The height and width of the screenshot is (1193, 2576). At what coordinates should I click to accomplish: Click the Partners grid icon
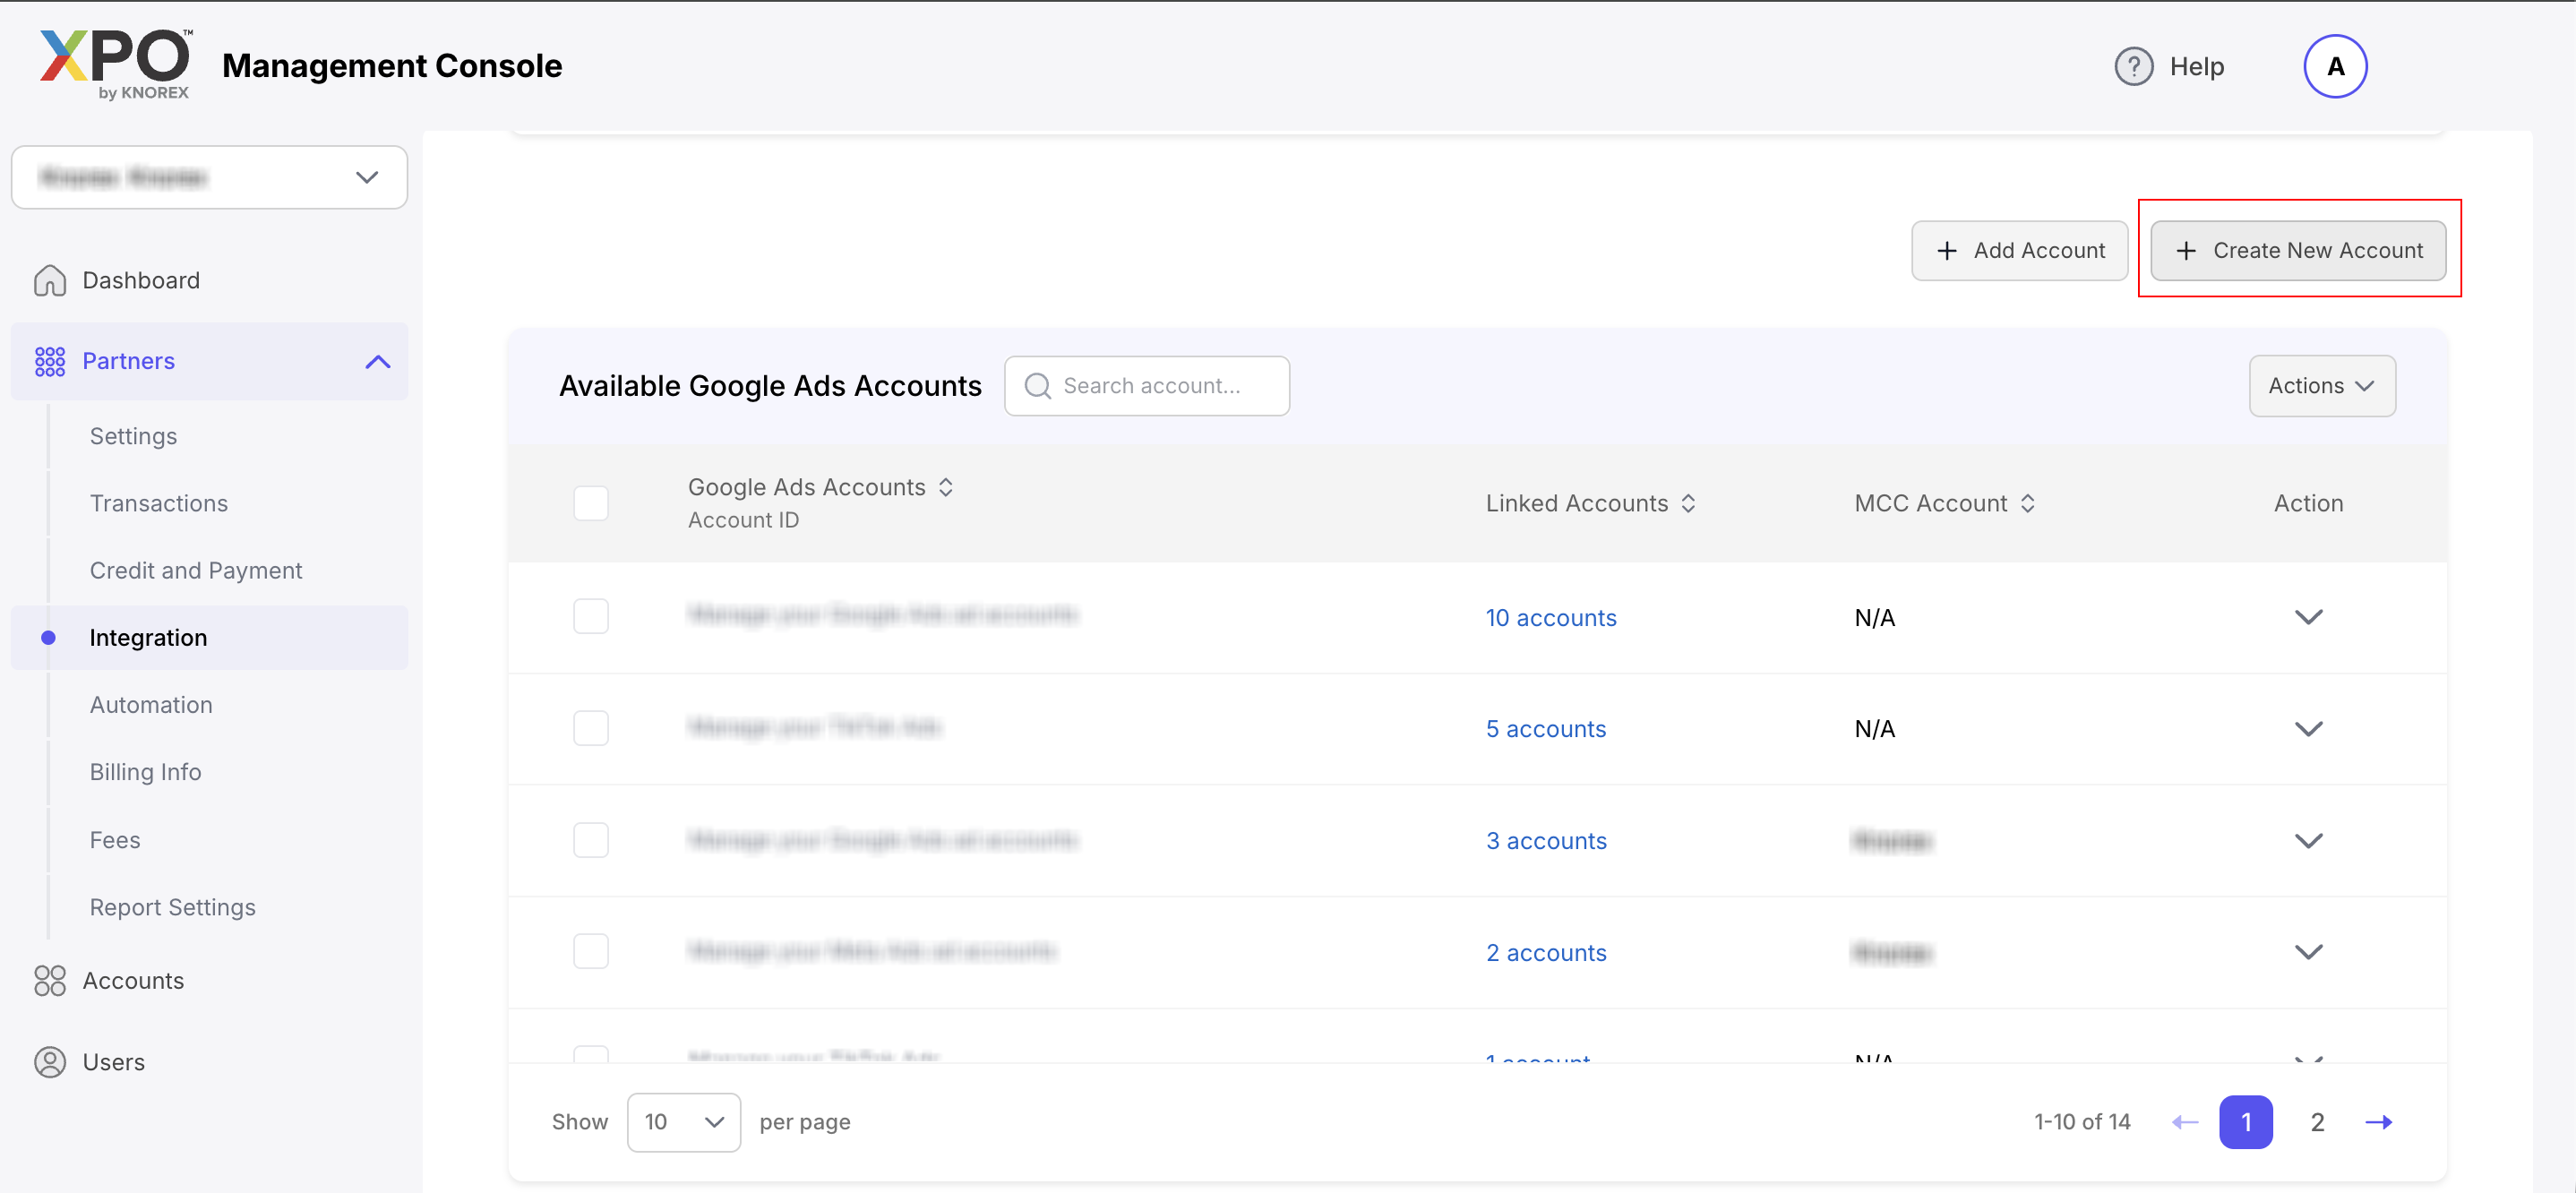pyautogui.click(x=50, y=361)
